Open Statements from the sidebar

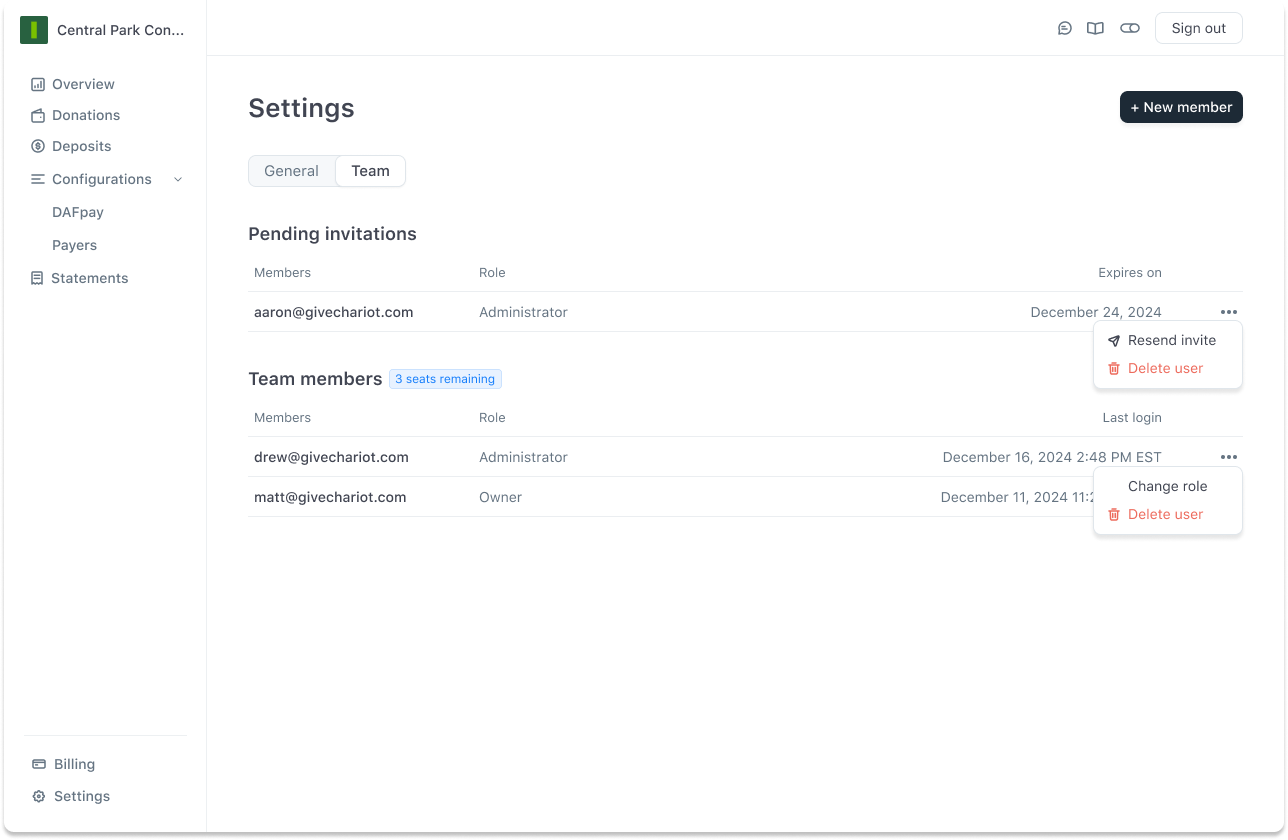(89, 278)
